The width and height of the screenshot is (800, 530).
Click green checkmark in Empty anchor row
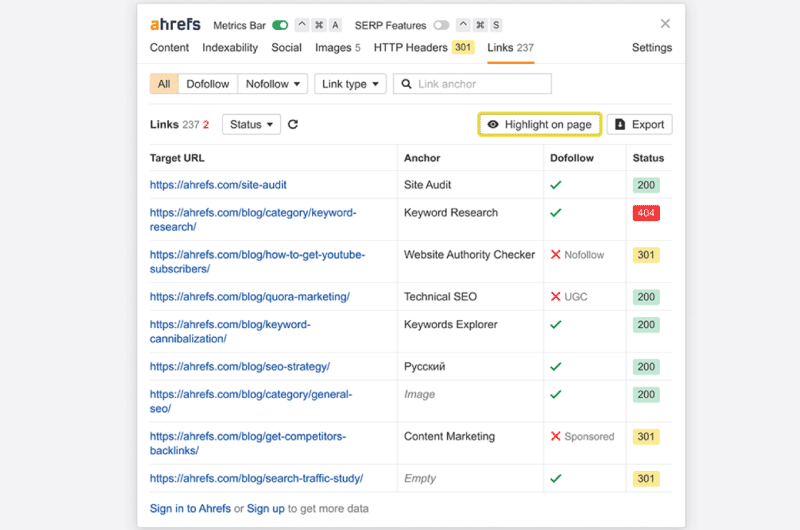[556, 478]
